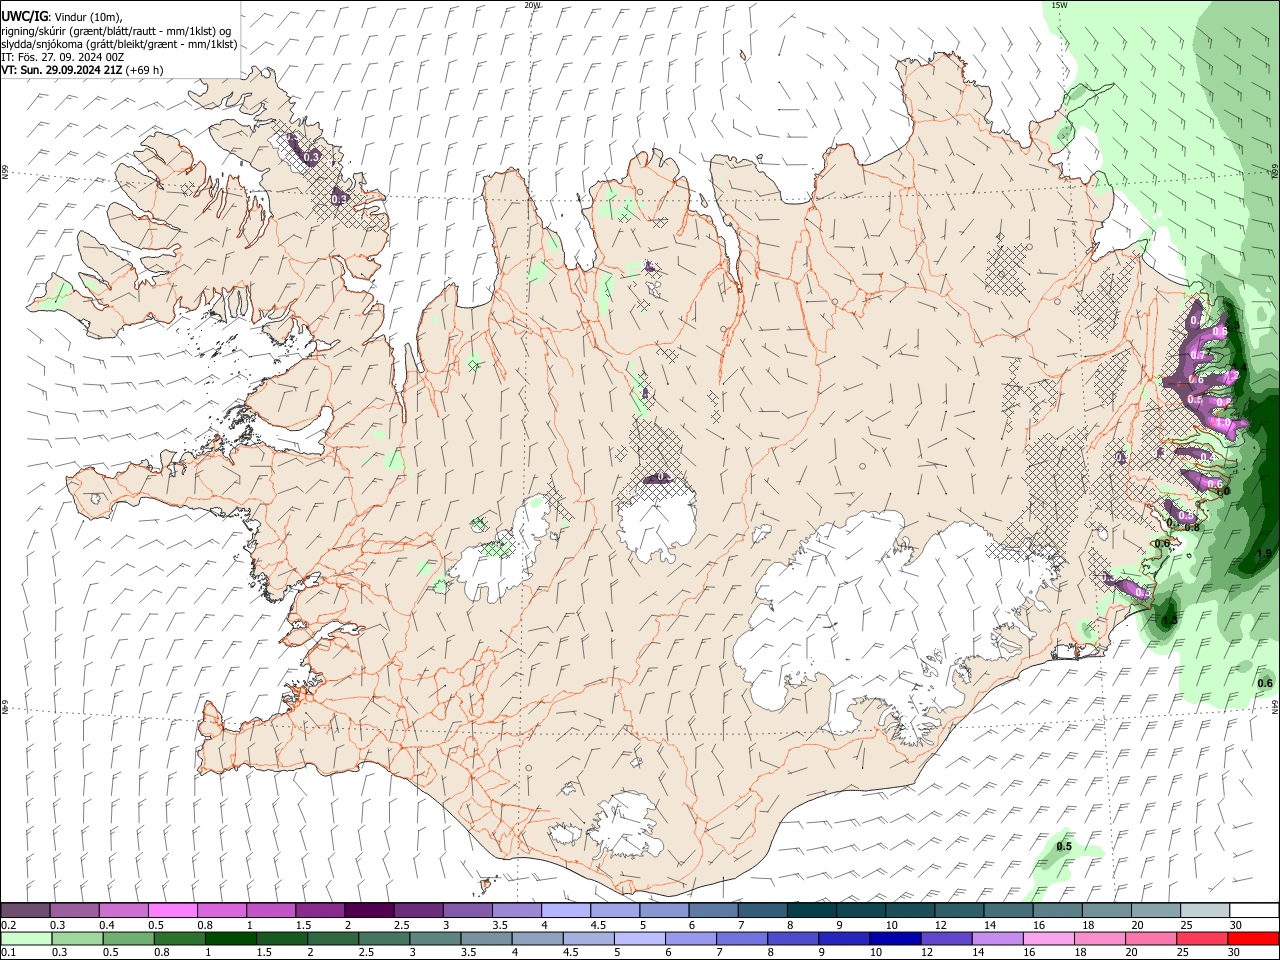Screen dimensions: 1280x960
Task: Click the '20W' longitude label
Action: click(x=532, y=5)
